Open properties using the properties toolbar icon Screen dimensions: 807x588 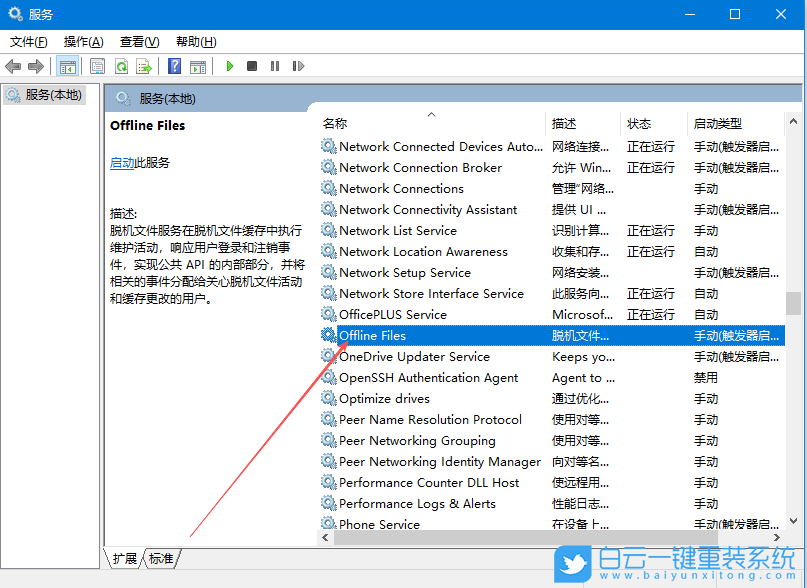point(98,66)
